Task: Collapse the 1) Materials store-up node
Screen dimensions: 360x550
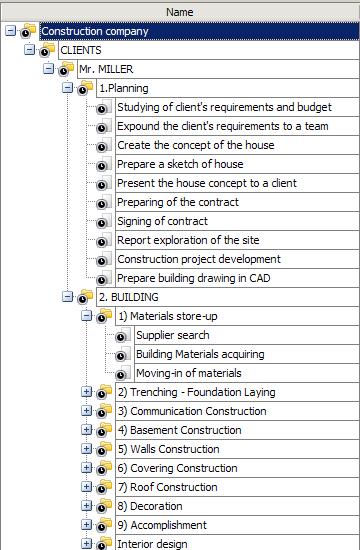Action: coord(86,316)
